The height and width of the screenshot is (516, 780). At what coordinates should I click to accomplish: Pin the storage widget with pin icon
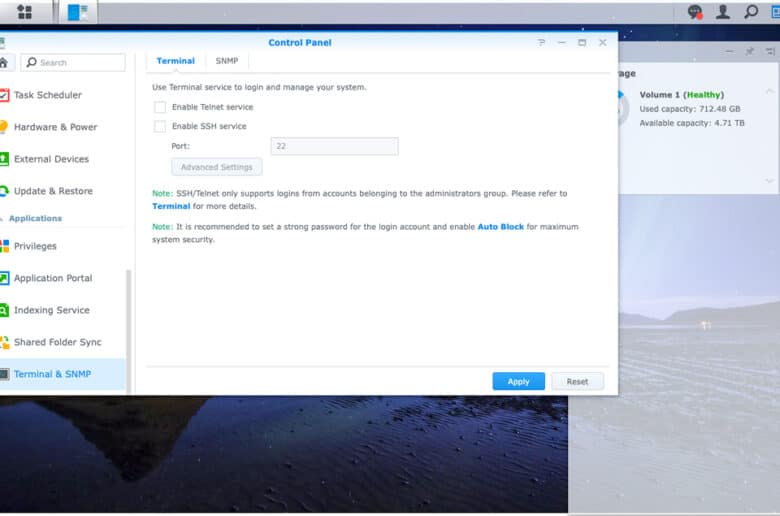(x=750, y=51)
